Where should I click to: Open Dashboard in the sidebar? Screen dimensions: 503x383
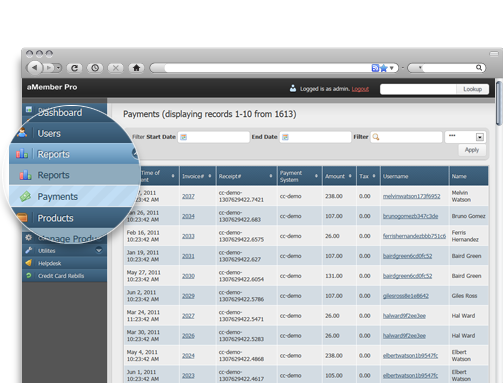pyautogui.click(x=60, y=113)
